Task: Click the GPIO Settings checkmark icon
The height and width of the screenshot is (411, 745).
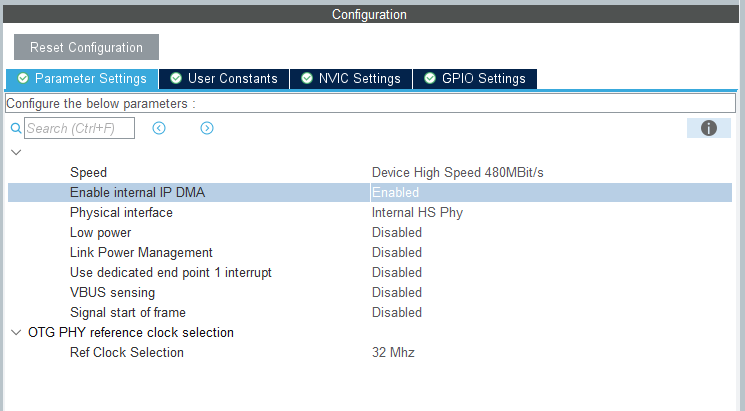Action: click(x=430, y=78)
